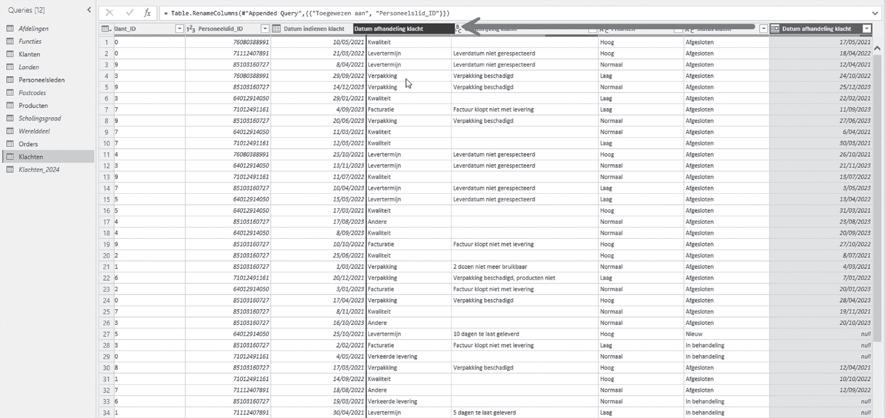Collapse the Queries pane with the chevron
Viewport: 886px width, 418px height.
pos(89,10)
